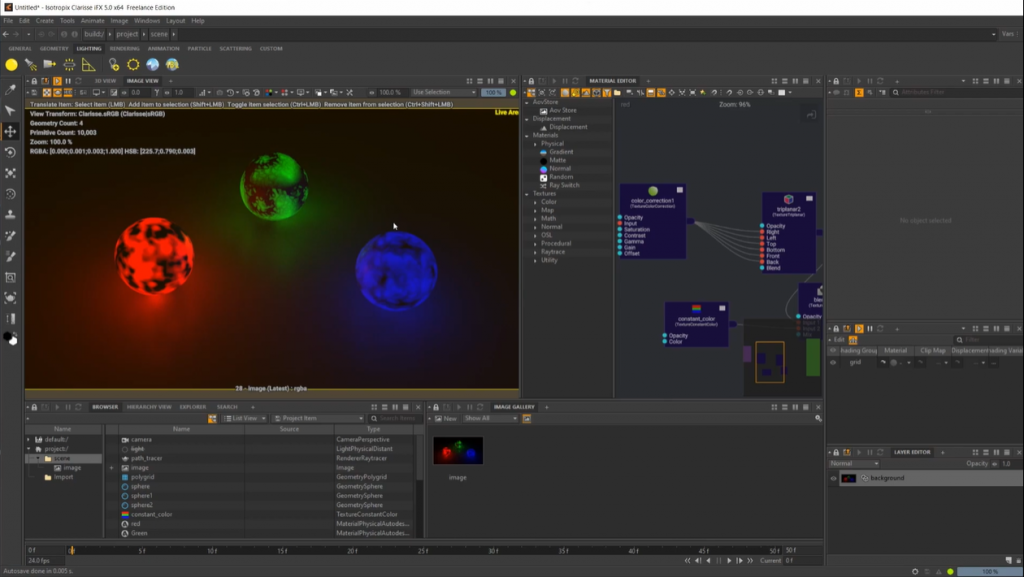The image size is (1024, 577).
Task: Select the Translate tool in left toolbar
Action: (x=11, y=131)
